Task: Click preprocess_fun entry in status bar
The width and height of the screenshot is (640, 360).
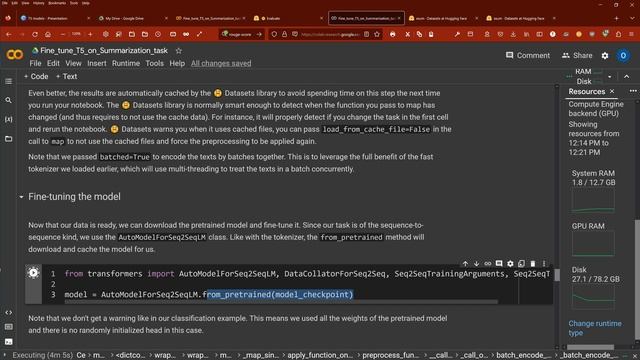Action: (x=390, y=355)
